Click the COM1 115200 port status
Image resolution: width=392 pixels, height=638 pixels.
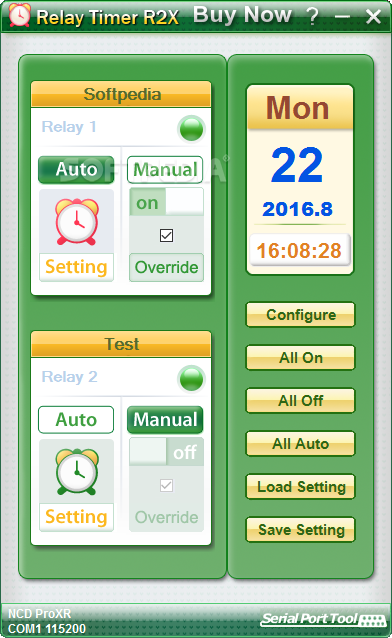coord(47,629)
